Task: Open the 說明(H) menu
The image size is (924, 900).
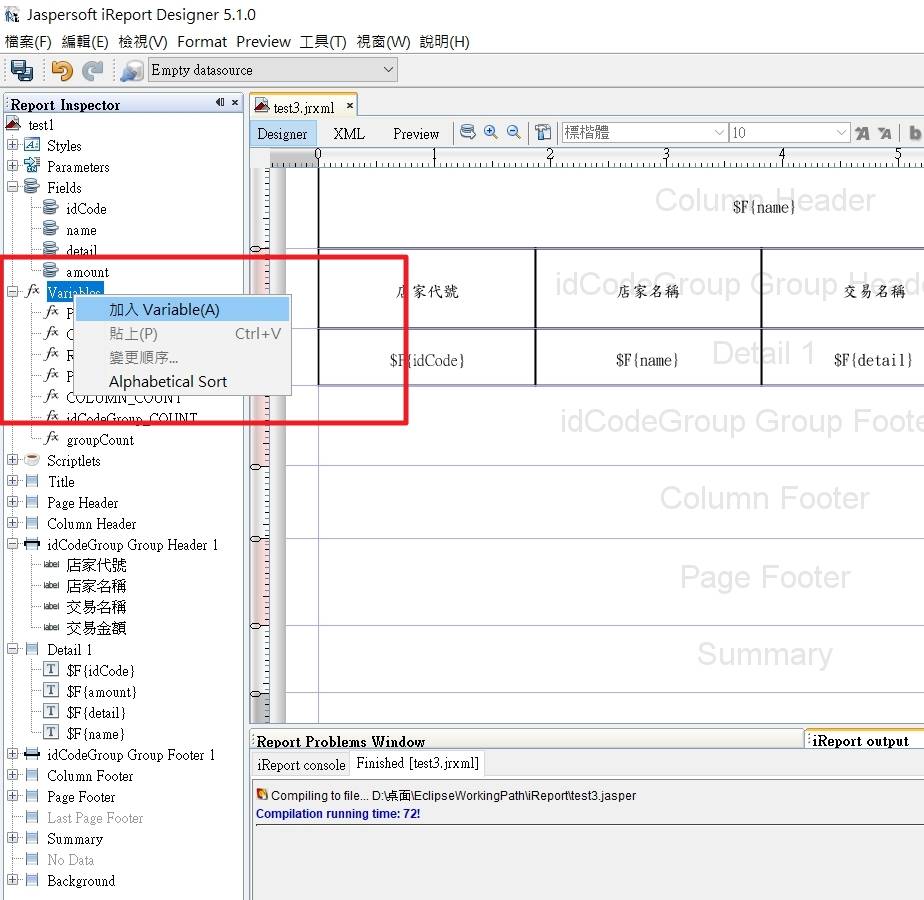Action: (444, 42)
